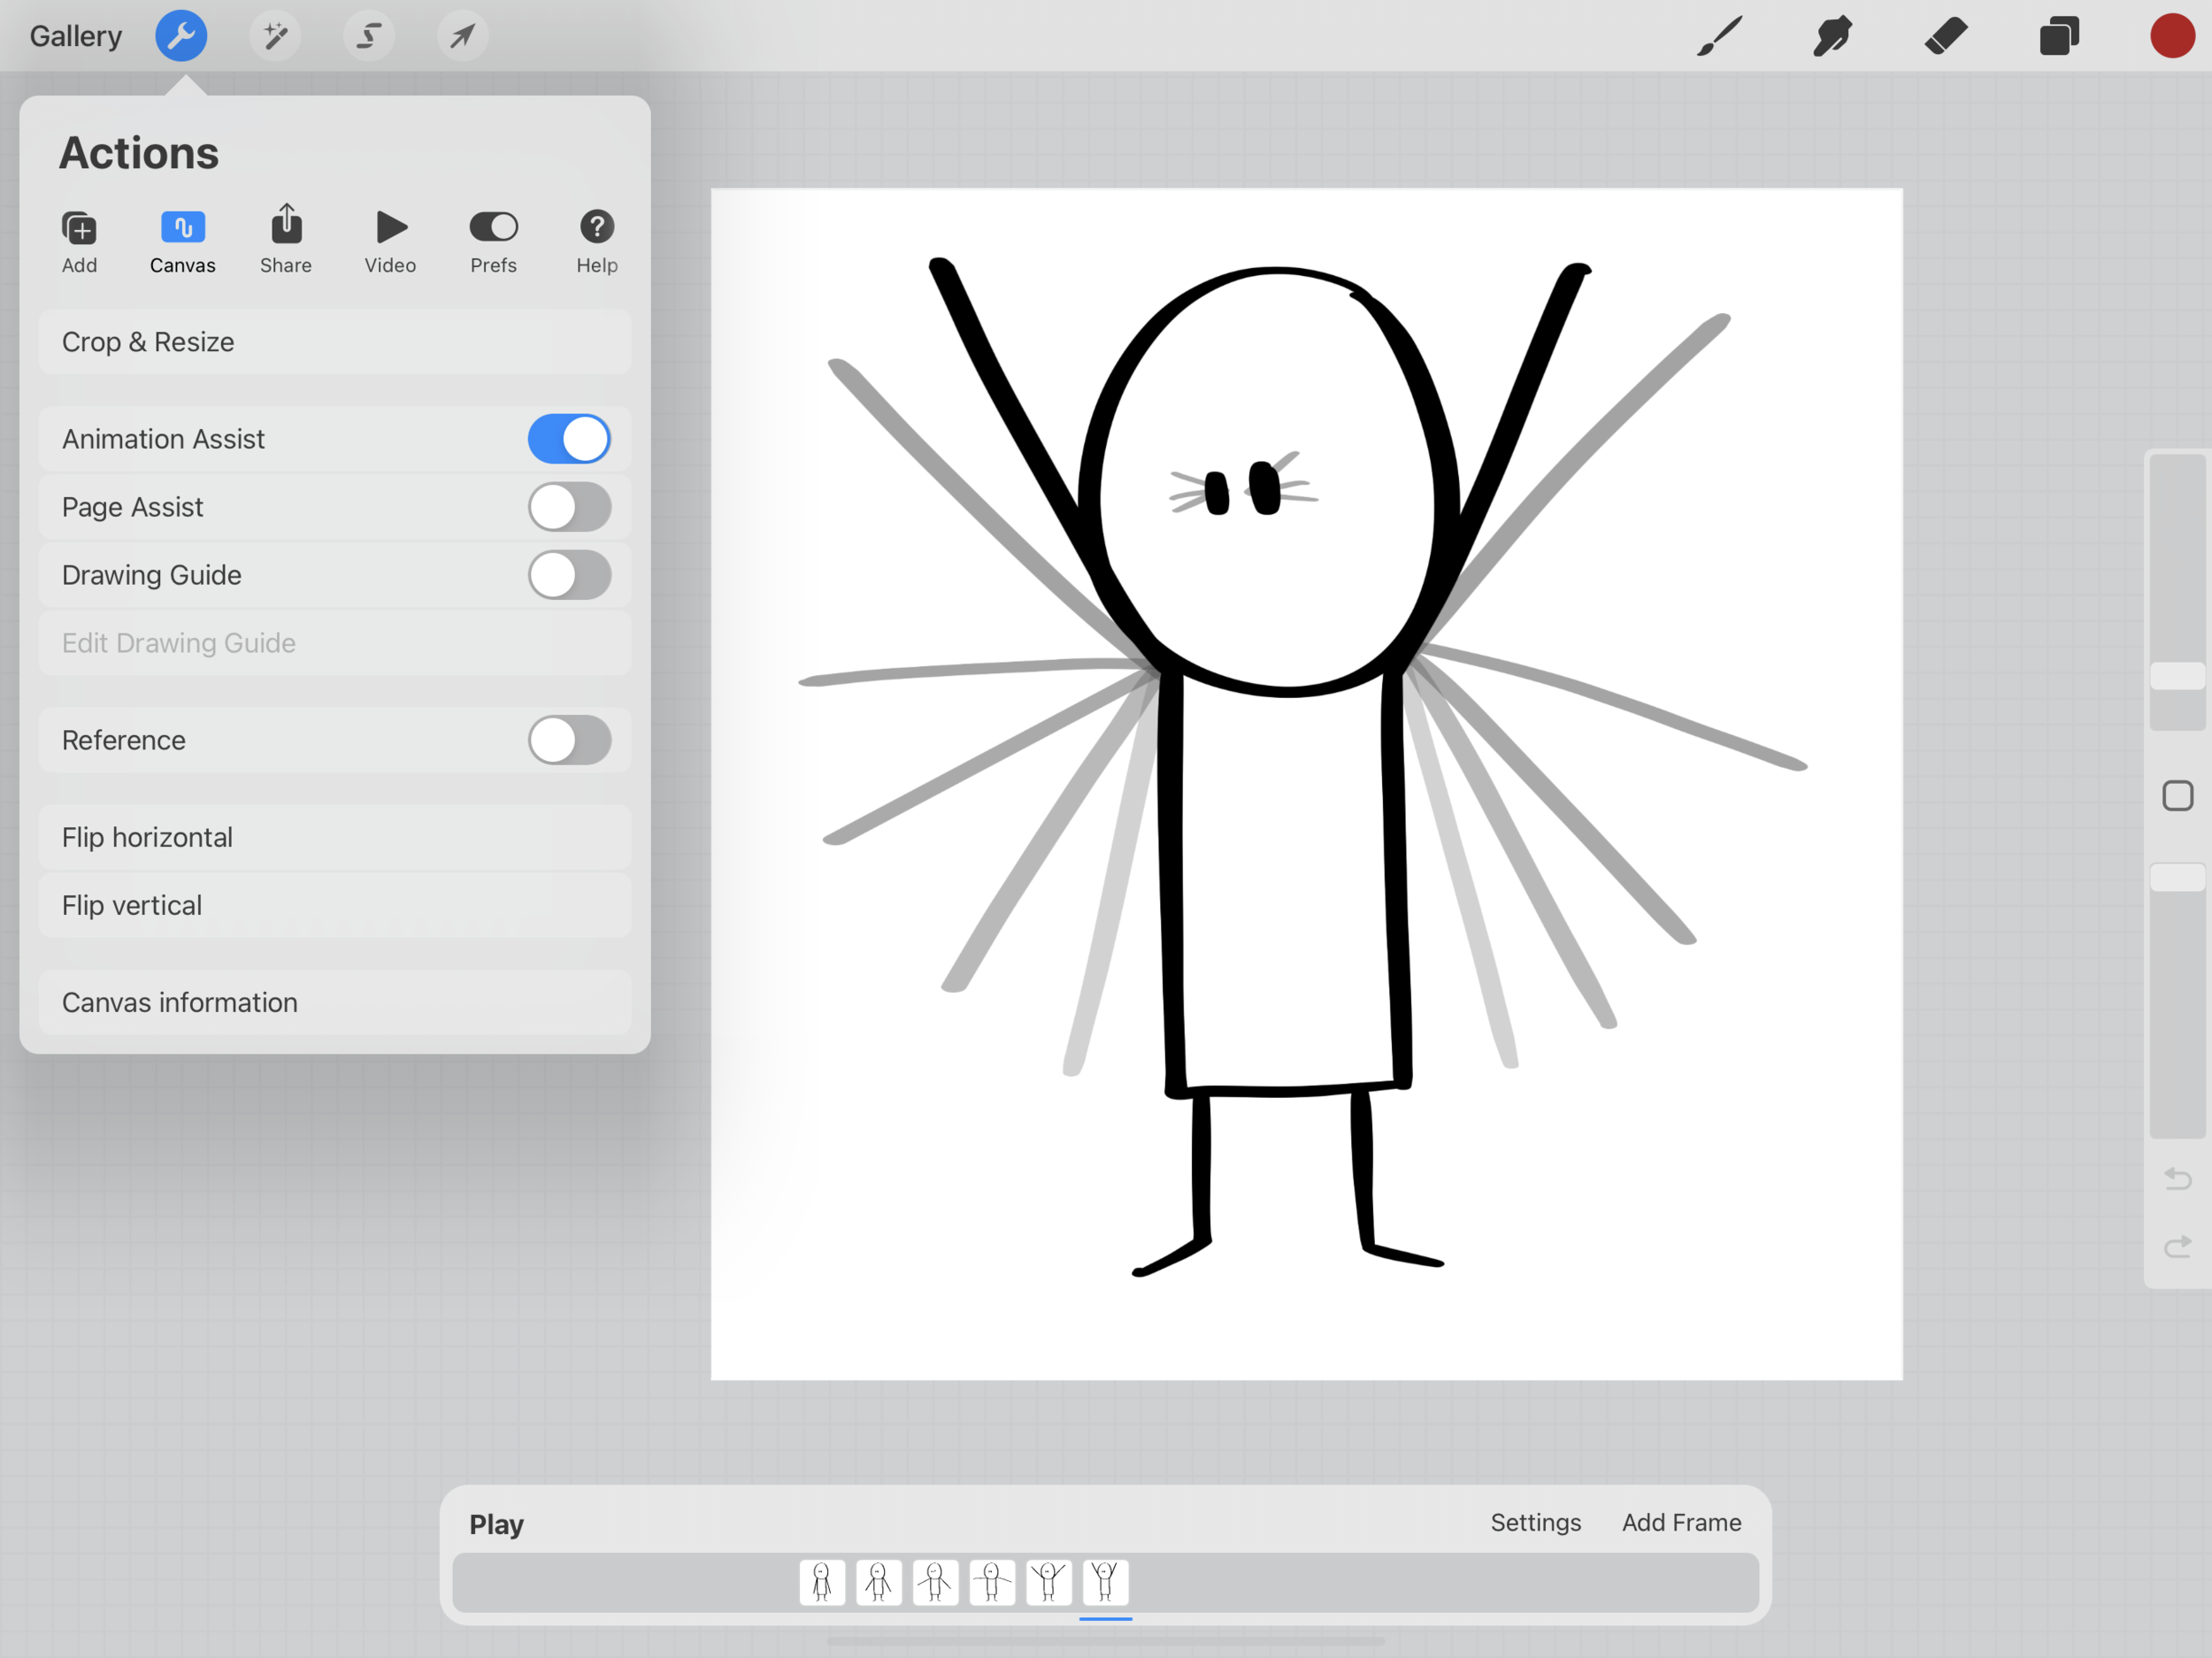
Task: Undo the last stroke
Action: click(2177, 1179)
